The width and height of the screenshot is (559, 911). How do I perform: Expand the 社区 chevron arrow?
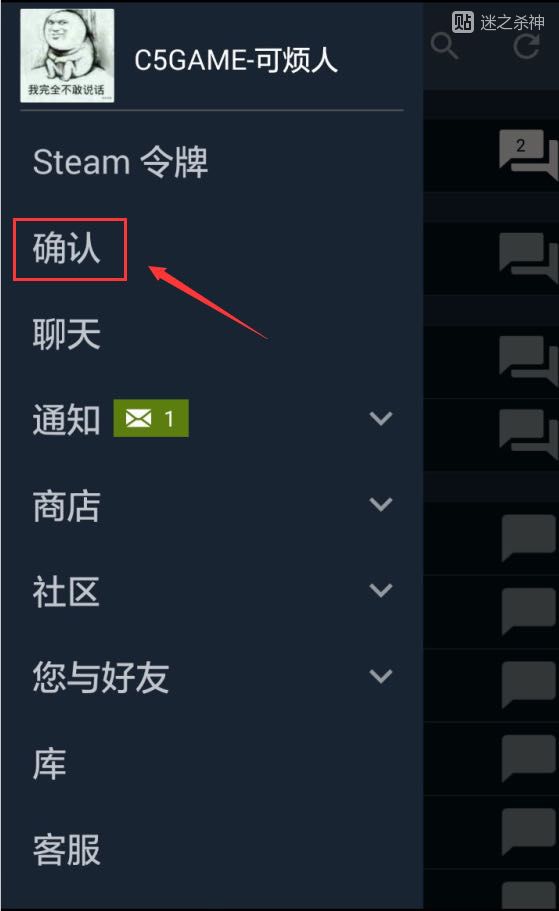point(381,590)
